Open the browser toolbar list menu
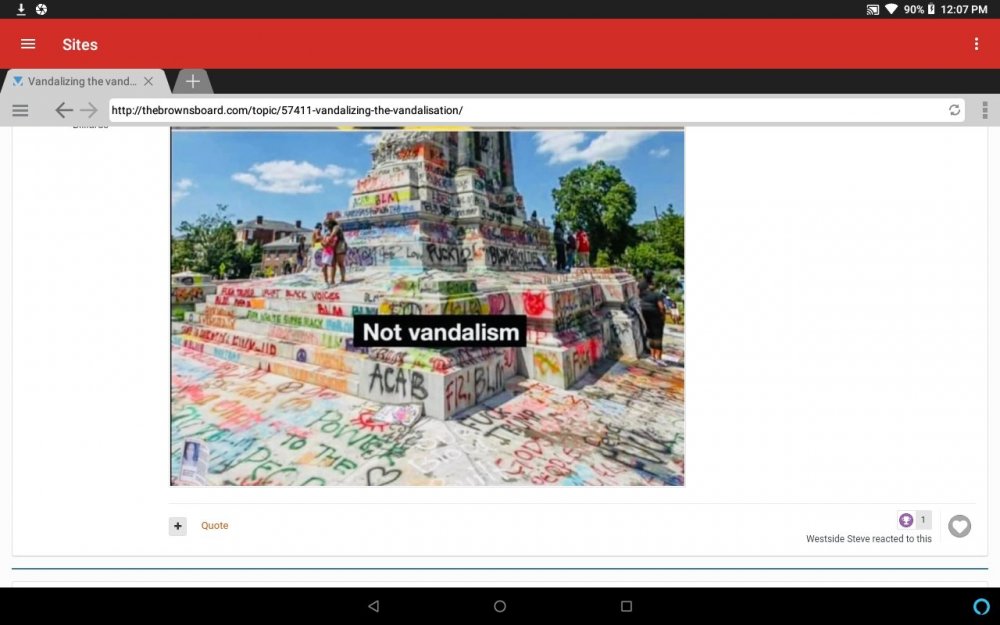Image resolution: width=1000 pixels, height=625 pixels. (x=20, y=110)
